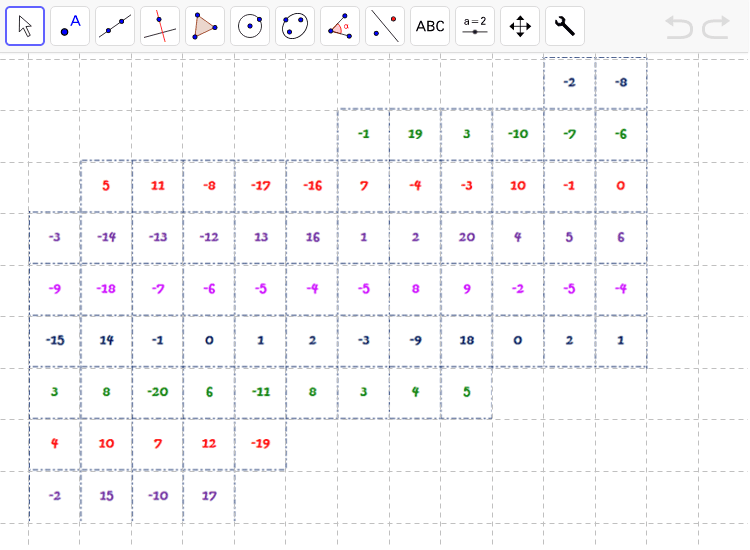Viewport: 750px width, 550px height.
Task: Open the wrench settings menu
Action: coord(565,26)
